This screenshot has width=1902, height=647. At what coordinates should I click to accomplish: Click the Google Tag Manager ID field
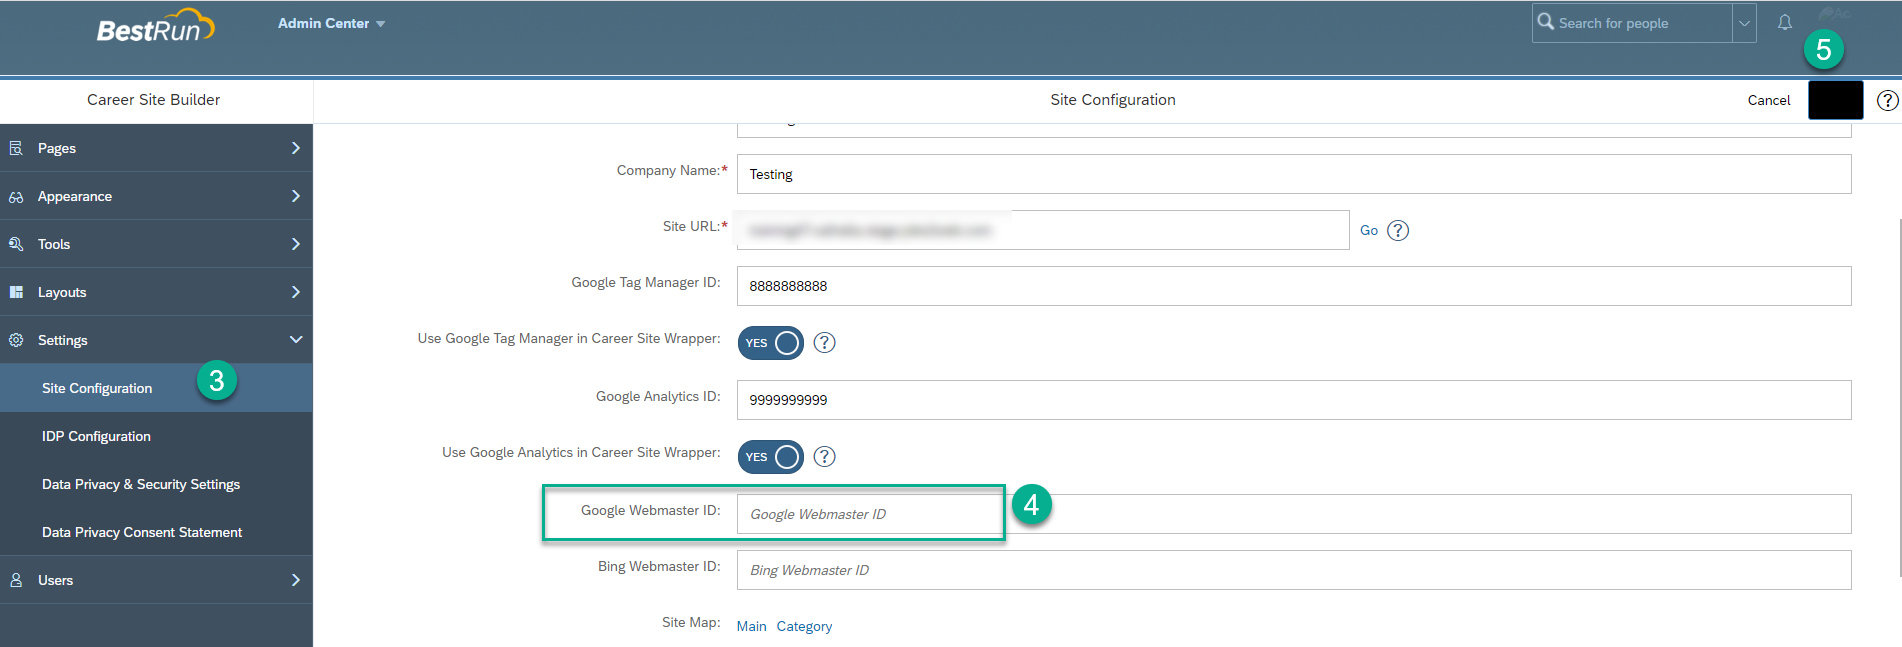click(1294, 286)
